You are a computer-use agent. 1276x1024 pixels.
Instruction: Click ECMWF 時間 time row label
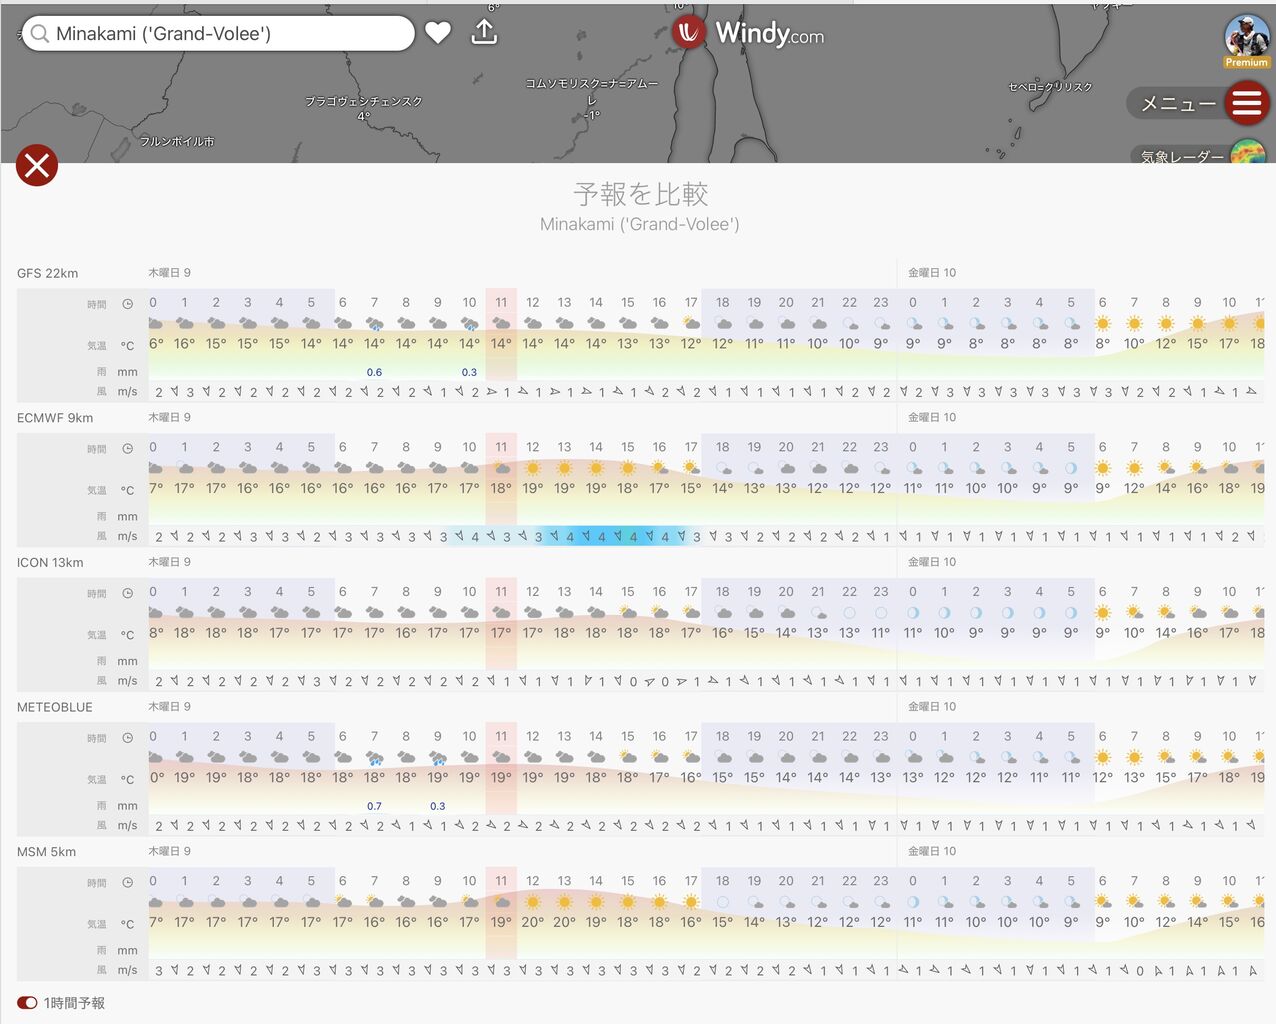click(x=96, y=449)
